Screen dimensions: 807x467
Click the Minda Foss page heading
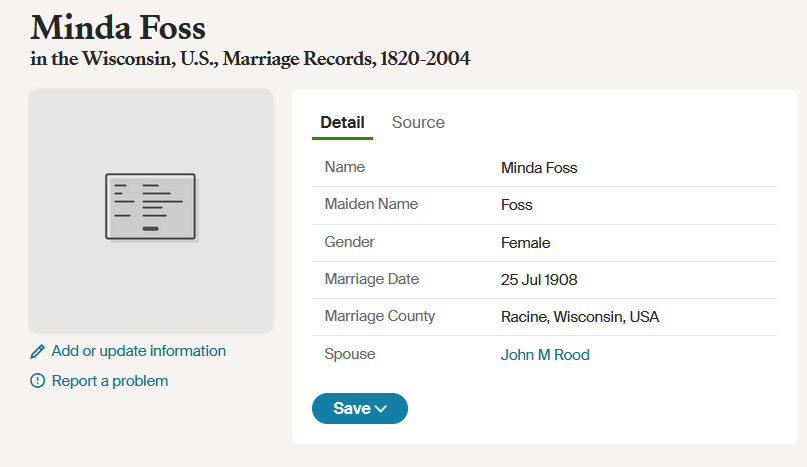tap(118, 28)
